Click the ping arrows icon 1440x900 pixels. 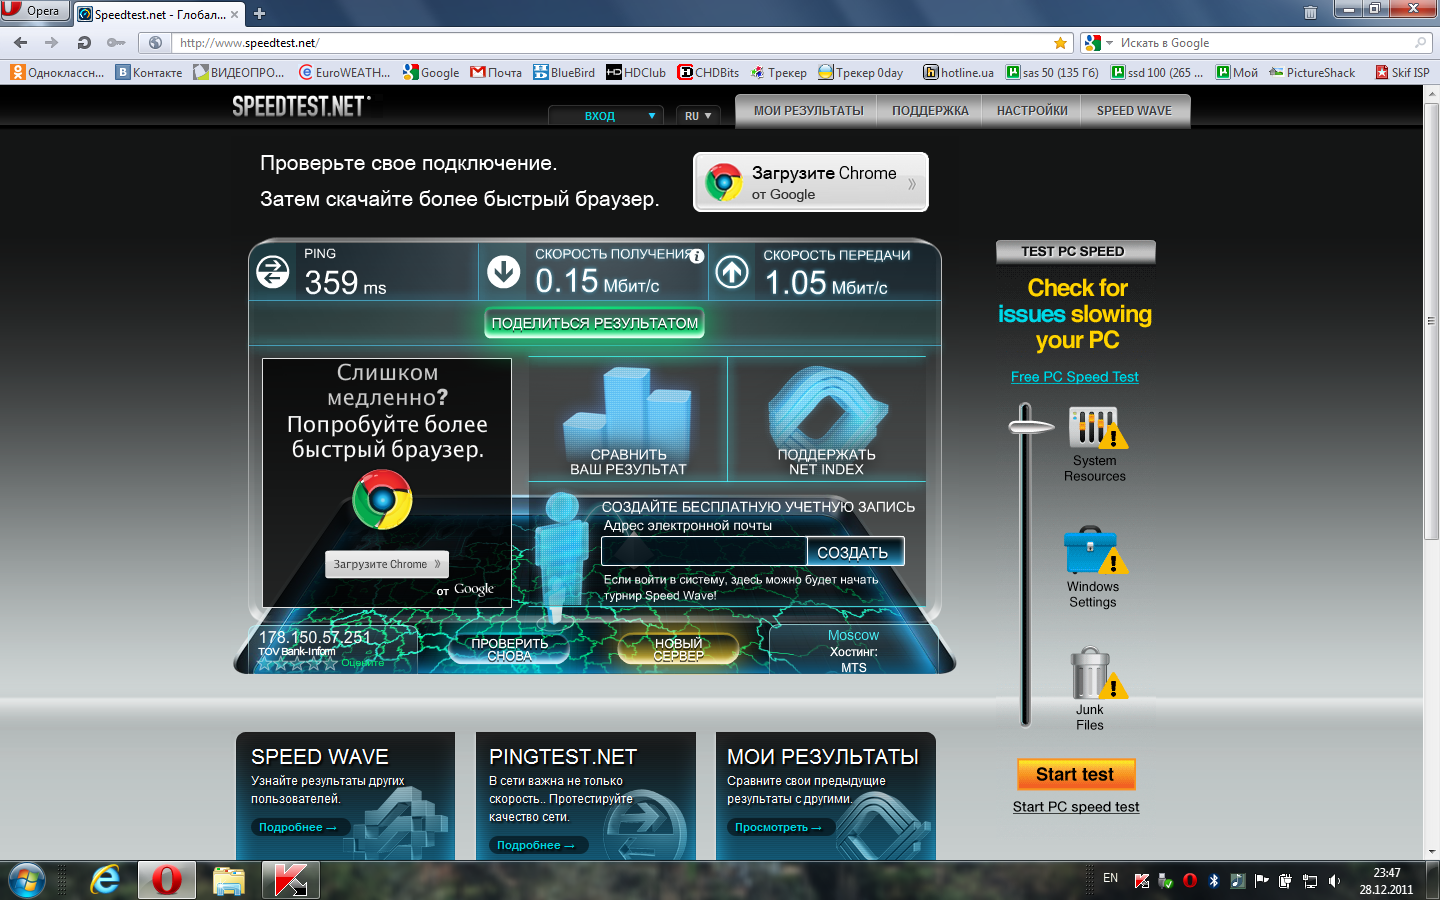click(x=273, y=272)
